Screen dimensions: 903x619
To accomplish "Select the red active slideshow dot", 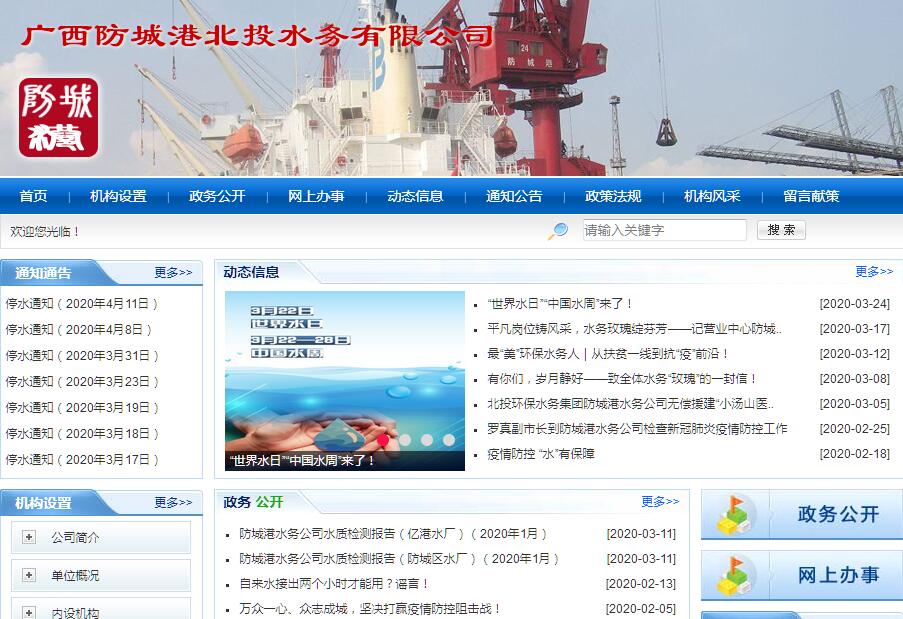I will (x=383, y=440).
